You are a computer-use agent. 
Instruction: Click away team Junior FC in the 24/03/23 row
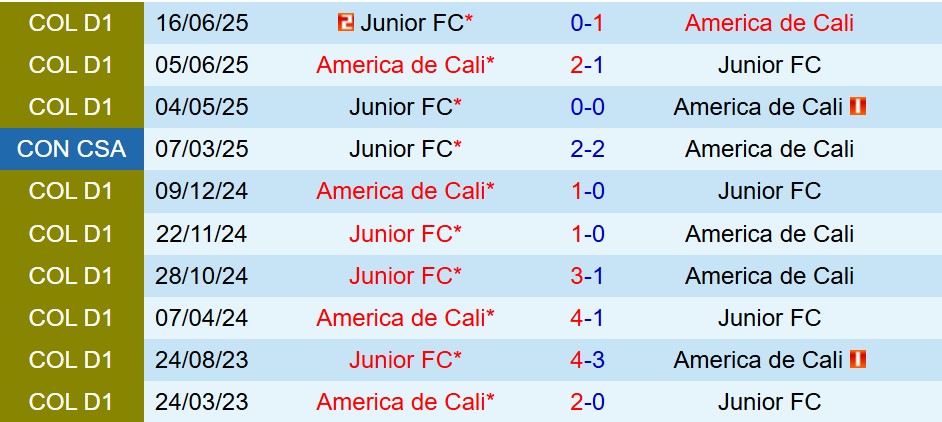pos(769,402)
